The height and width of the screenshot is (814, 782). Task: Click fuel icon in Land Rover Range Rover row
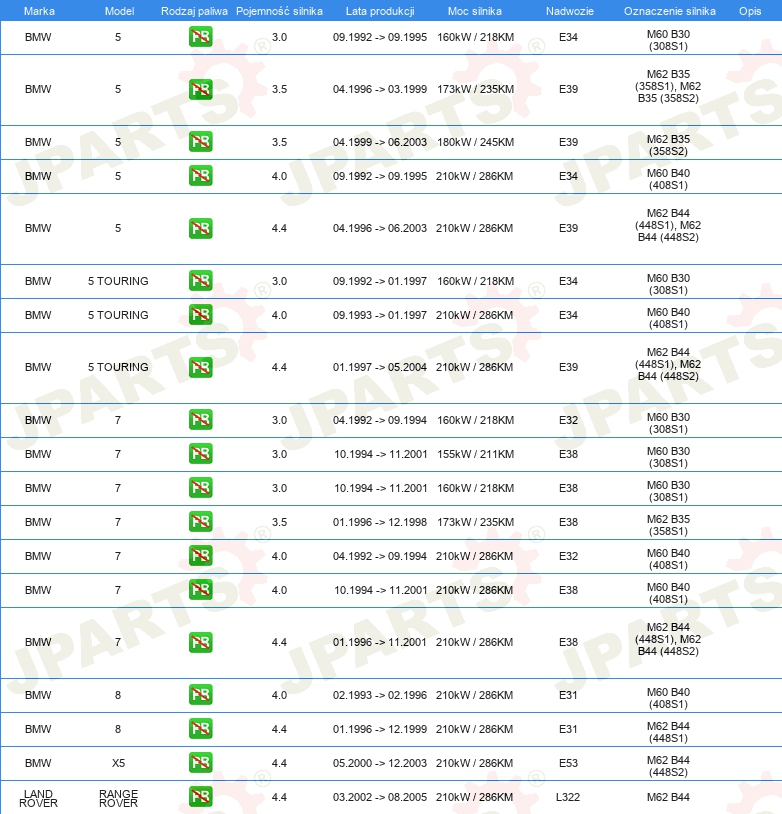200,796
